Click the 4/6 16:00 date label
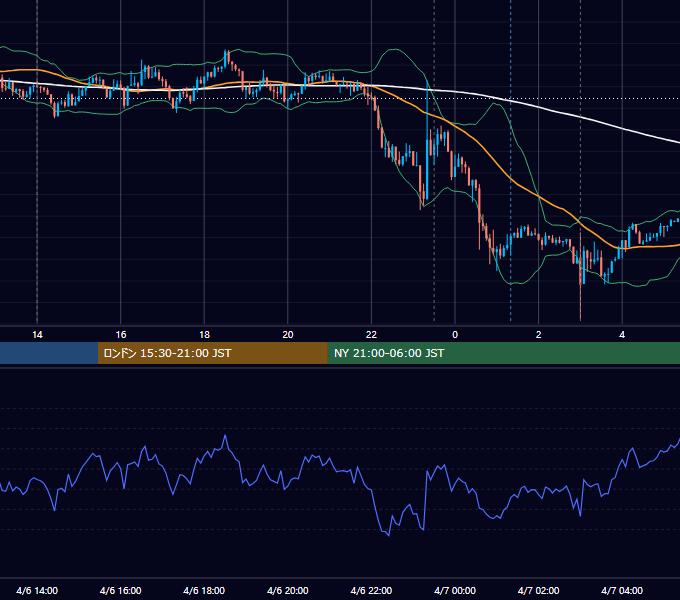This screenshot has height=600, width=680. (x=121, y=590)
